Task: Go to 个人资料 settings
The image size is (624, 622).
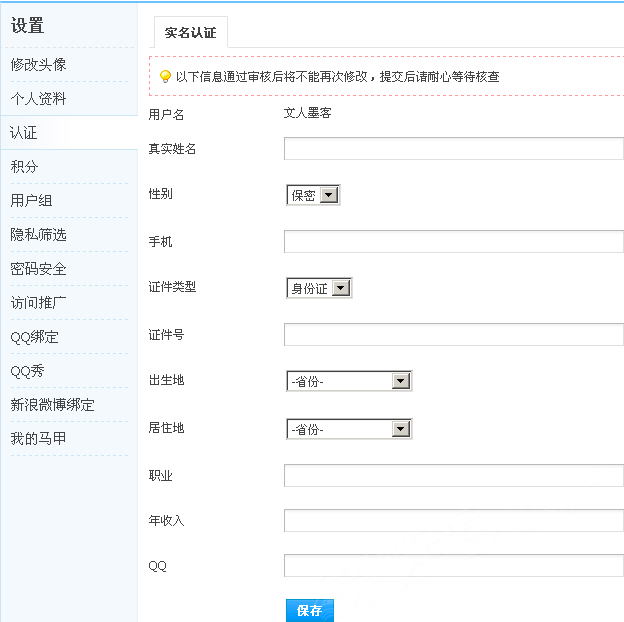Action: click(x=39, y=99)
